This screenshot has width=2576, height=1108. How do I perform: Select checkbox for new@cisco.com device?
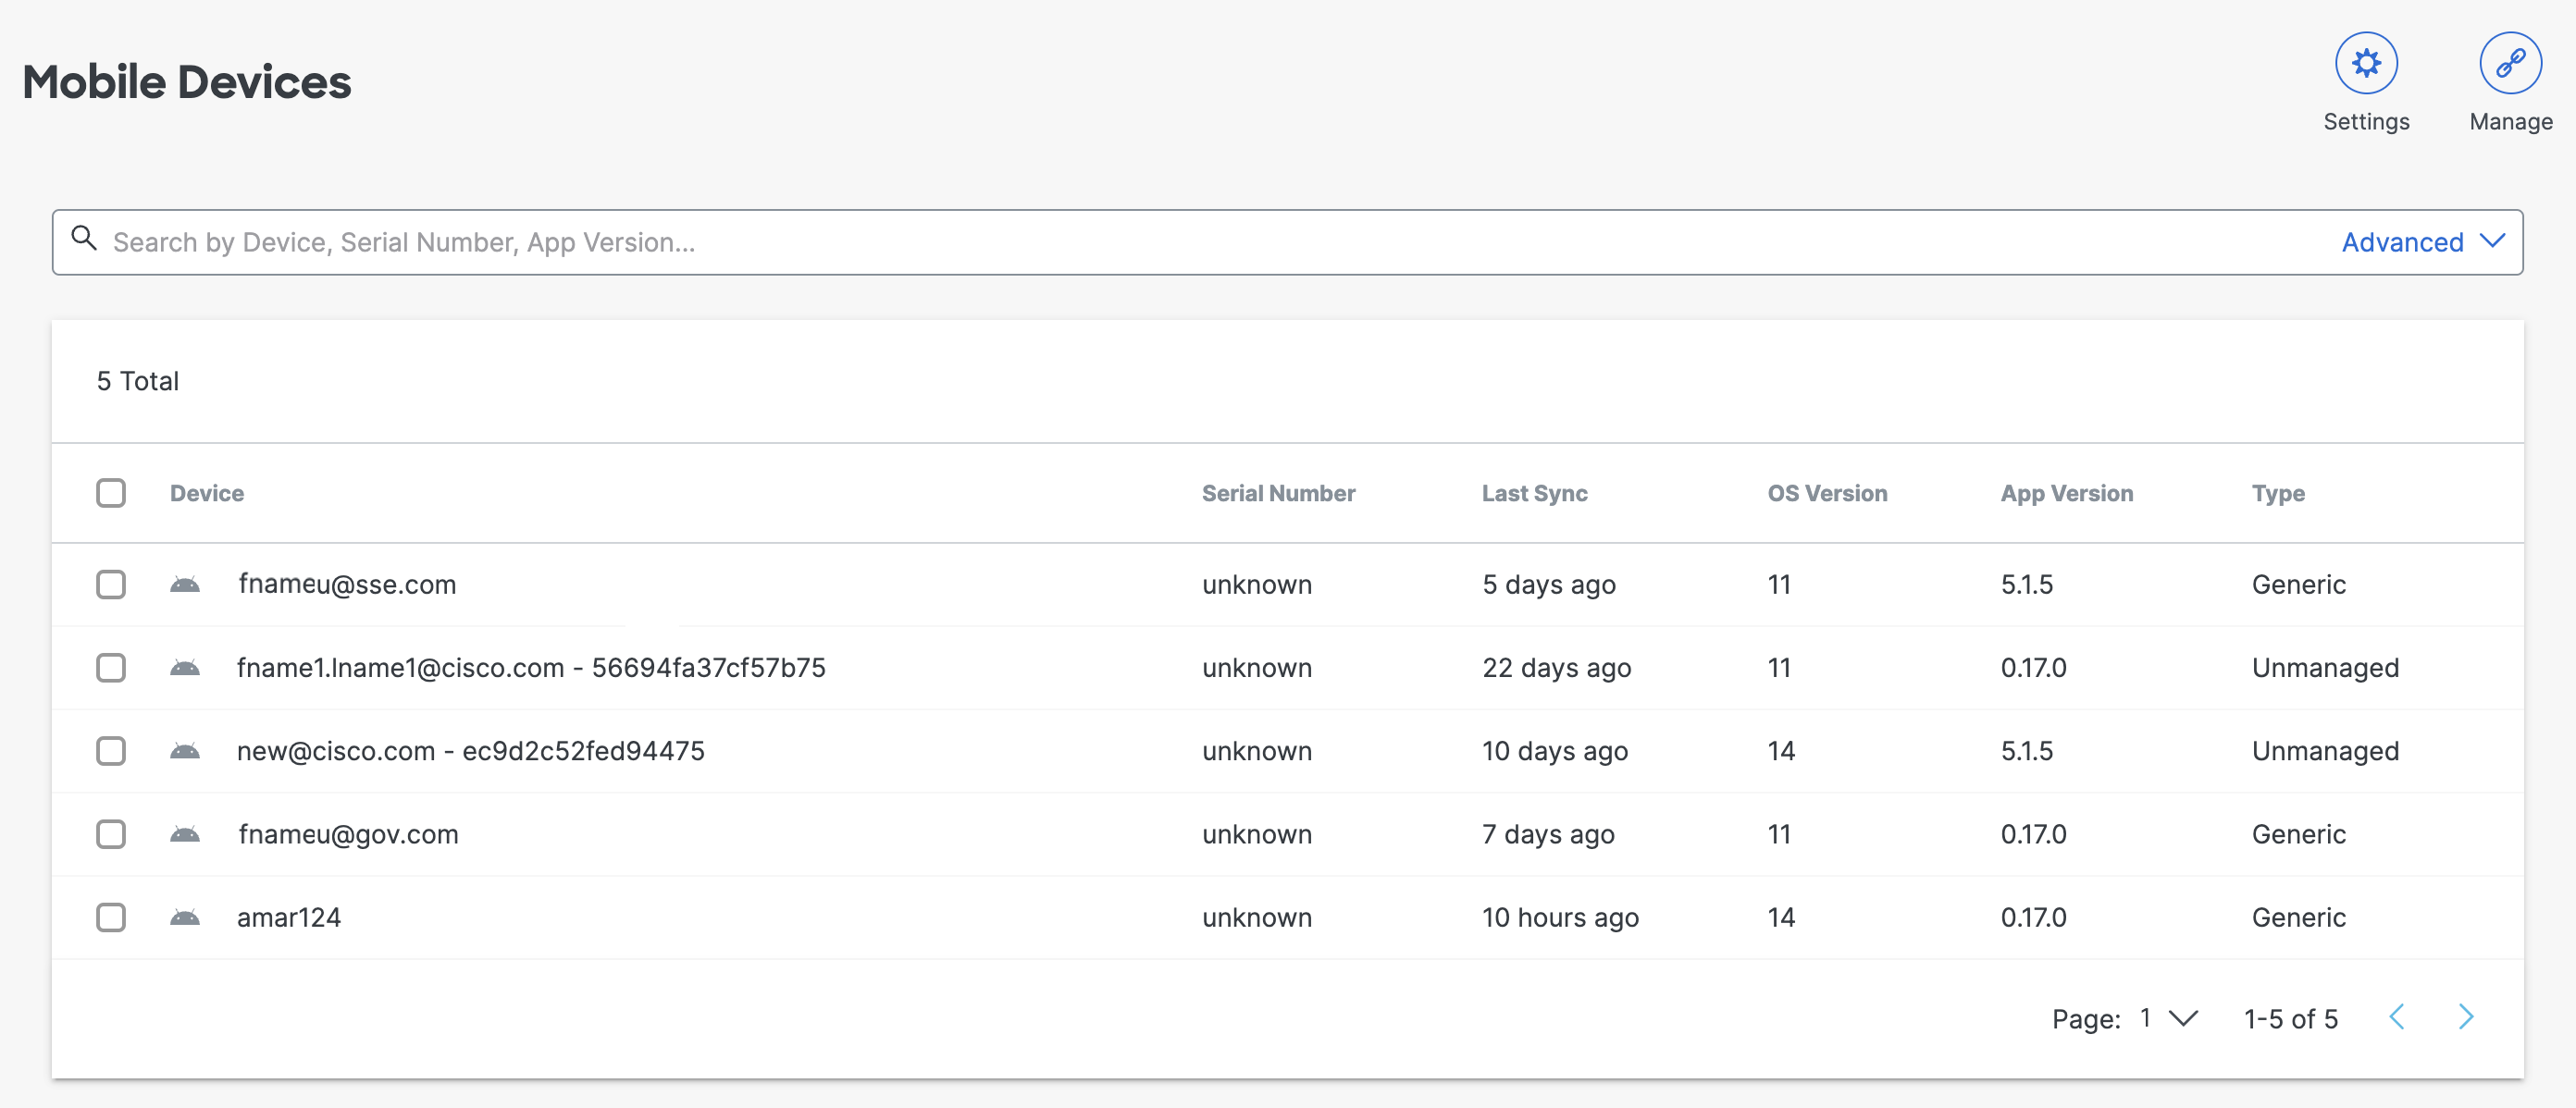tap(111, 751)
